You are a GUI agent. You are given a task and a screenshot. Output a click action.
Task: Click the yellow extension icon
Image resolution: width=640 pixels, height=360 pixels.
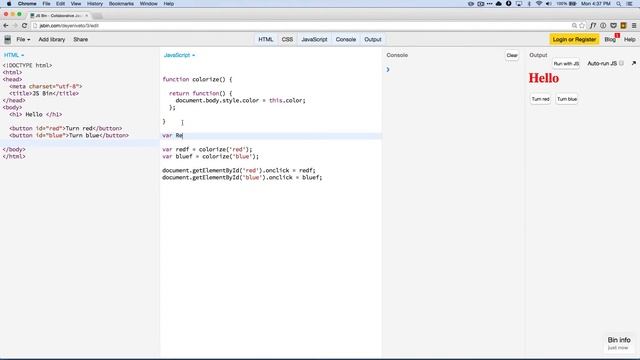pos(623,26)
